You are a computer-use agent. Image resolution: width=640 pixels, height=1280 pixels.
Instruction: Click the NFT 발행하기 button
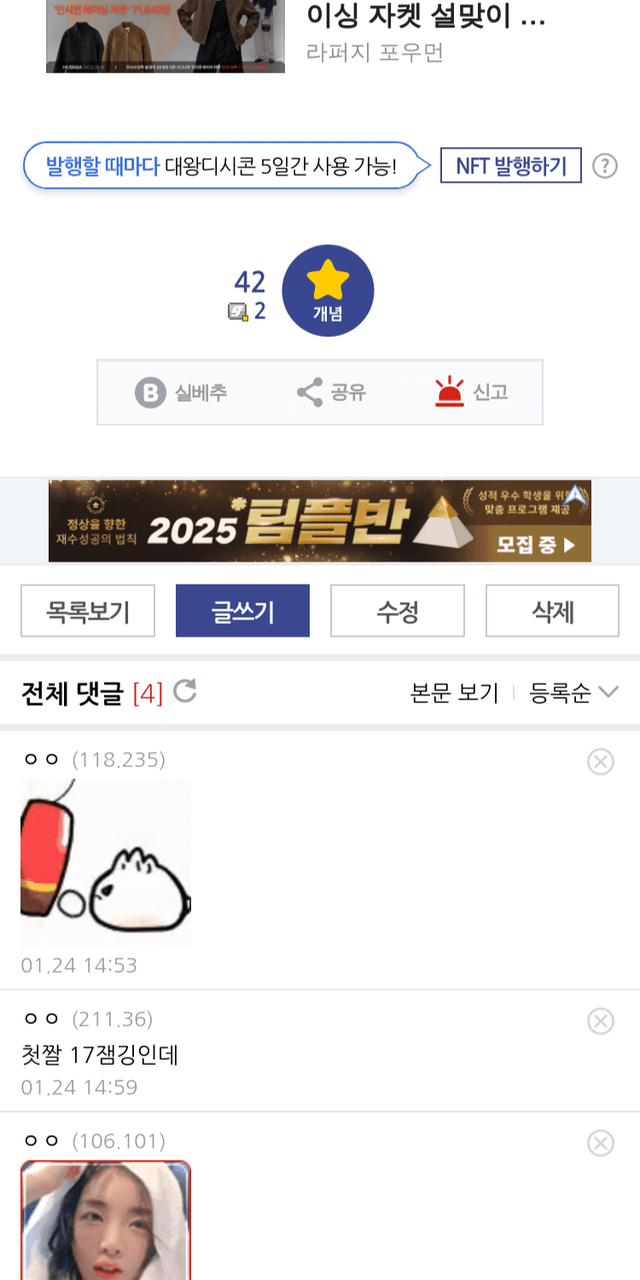[511, 166]
